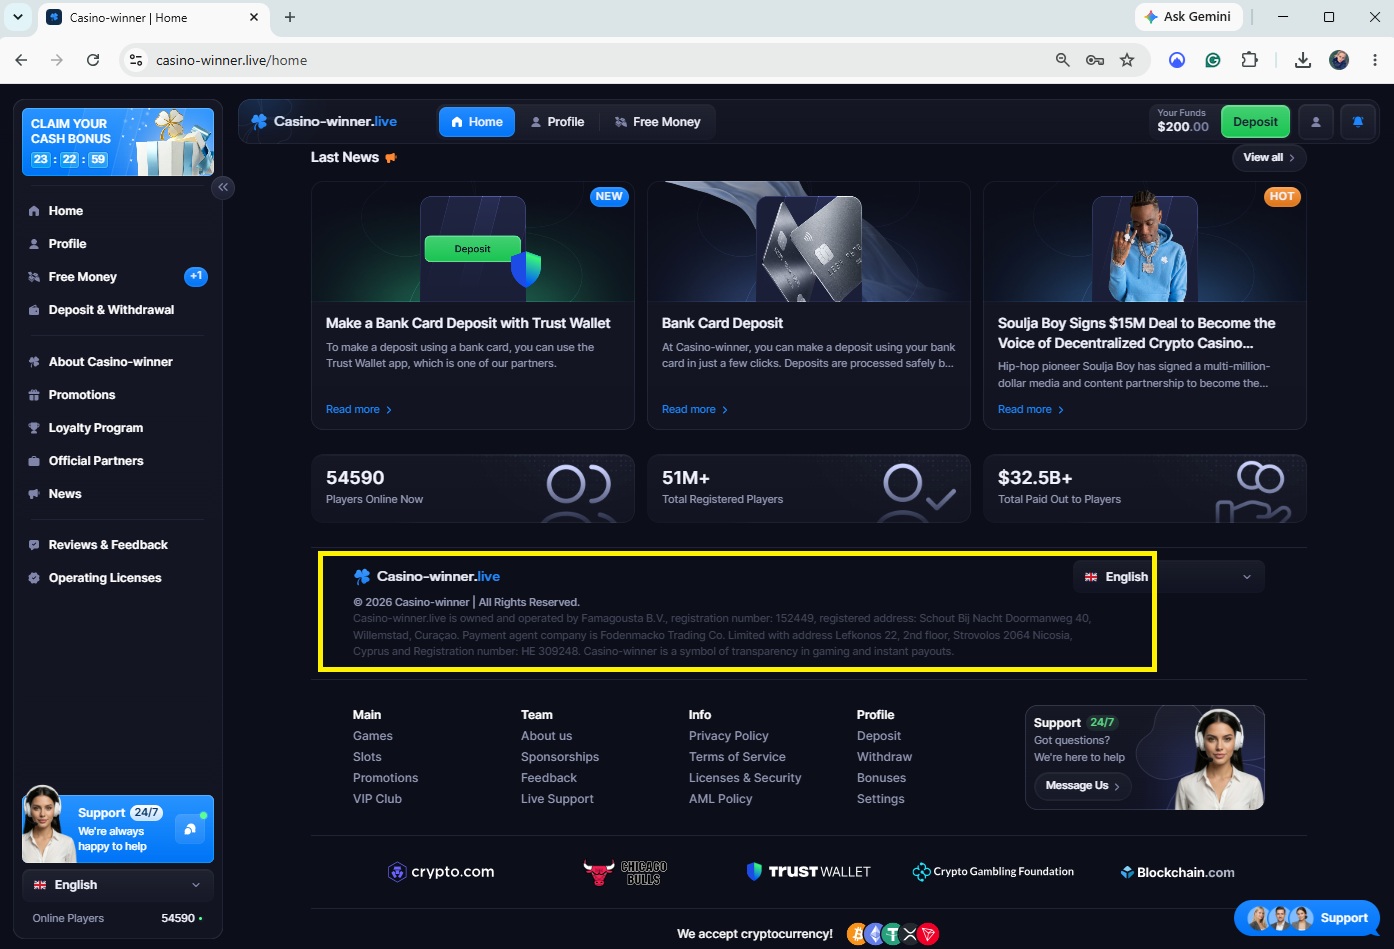Click the Blockchain.com partner logo
Viewport: 1394px width, 949px height.
(1178, 872)
